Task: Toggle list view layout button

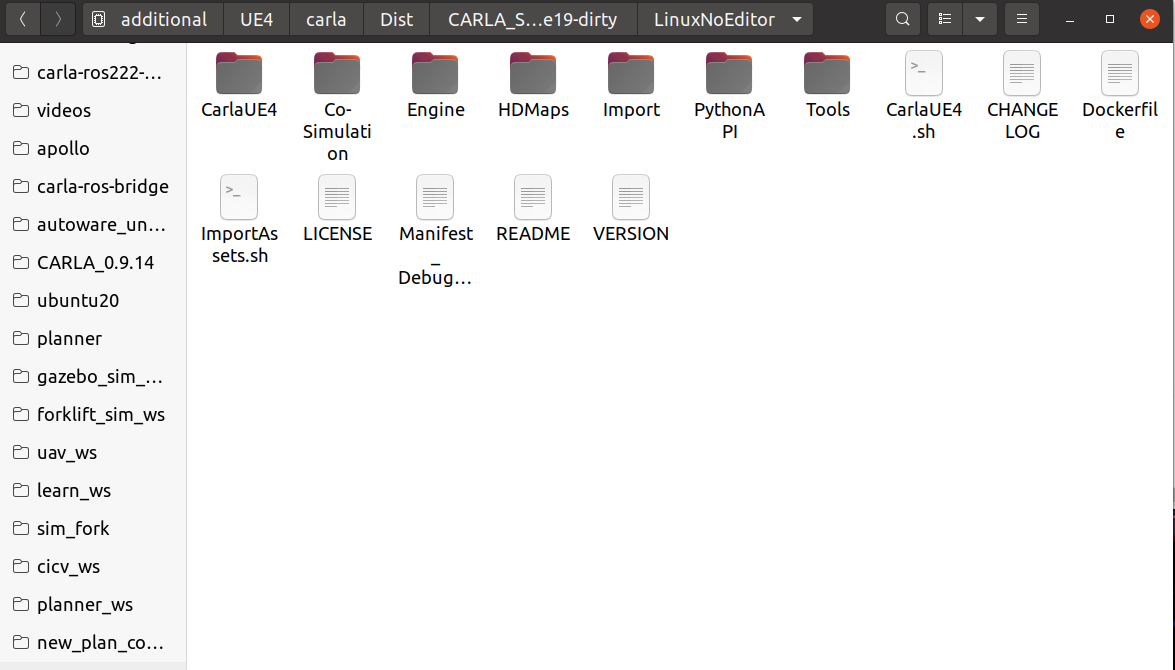Action: coord(945,19)
